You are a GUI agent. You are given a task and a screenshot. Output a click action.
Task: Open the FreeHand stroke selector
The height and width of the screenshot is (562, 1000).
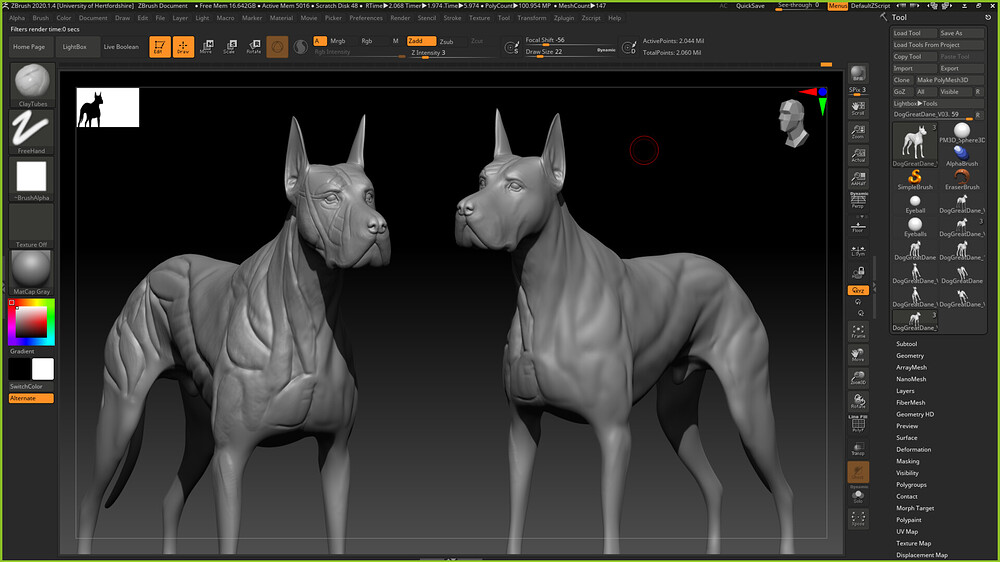32,132
